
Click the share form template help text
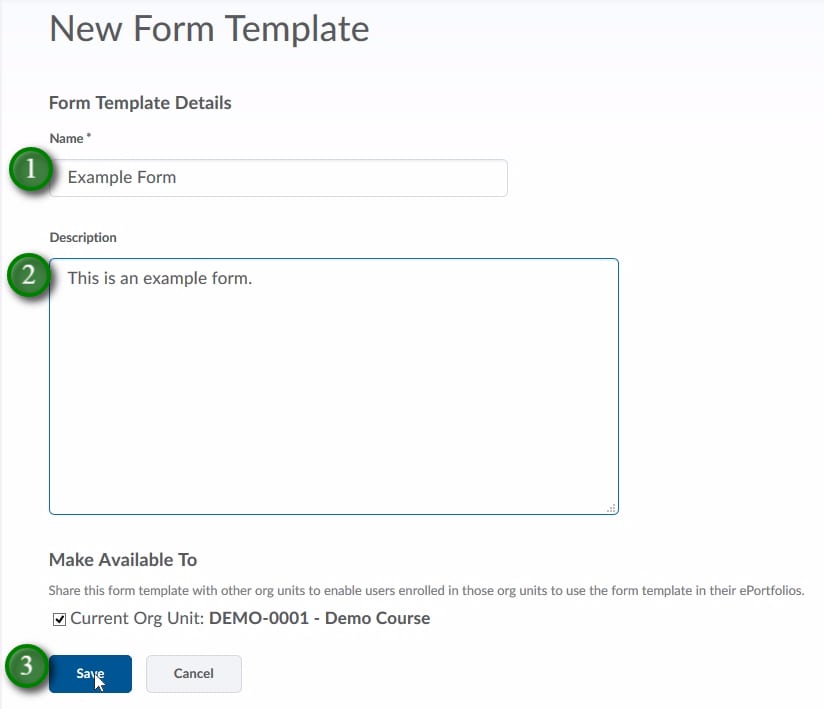click(x=427, y=591)
